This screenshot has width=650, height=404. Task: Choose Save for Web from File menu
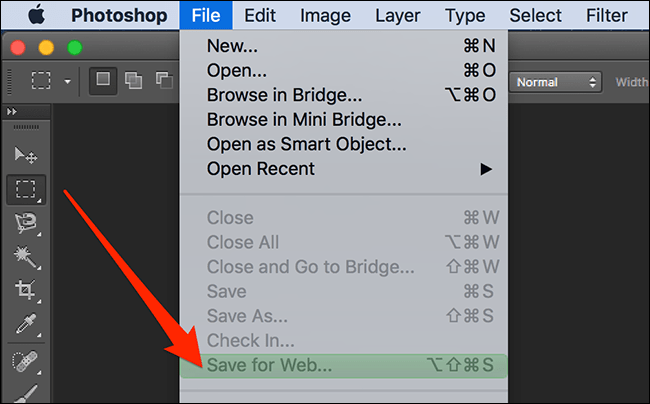click(x=344, y=365)
